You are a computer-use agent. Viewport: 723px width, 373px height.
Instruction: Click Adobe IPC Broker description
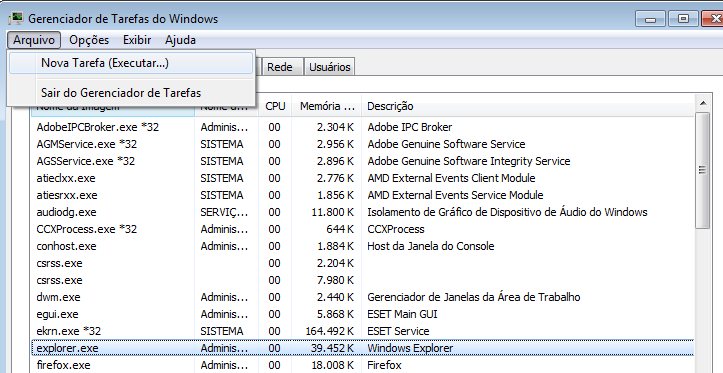point(409,127)
